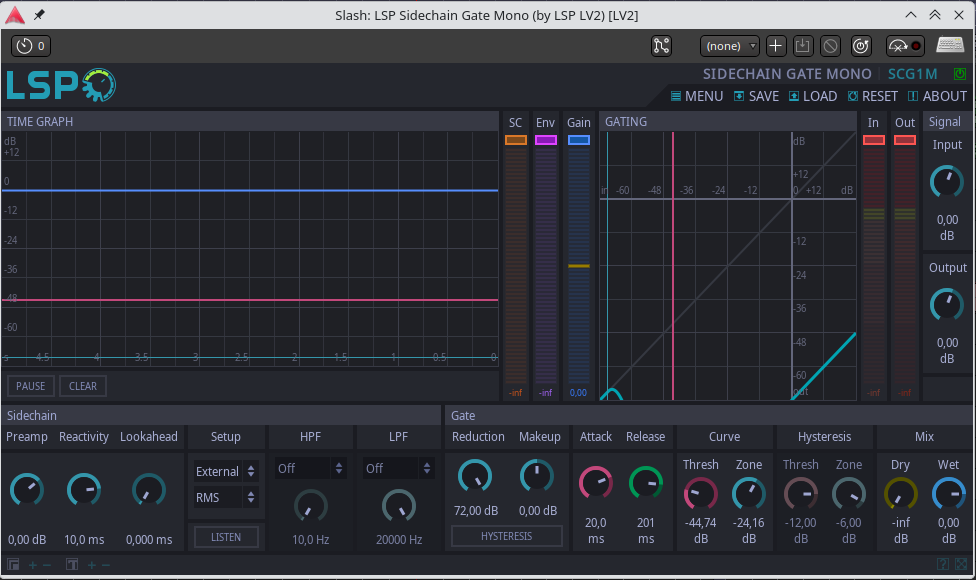Click ABOUT in the plugin header
Image resolution: width=976 pixels, height=580 pixels.
coord(937,97)
